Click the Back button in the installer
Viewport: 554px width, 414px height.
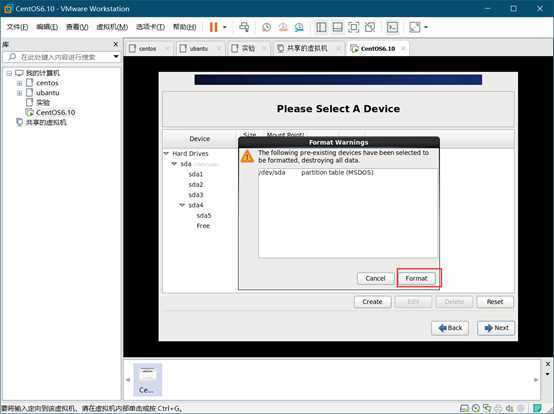450,328
